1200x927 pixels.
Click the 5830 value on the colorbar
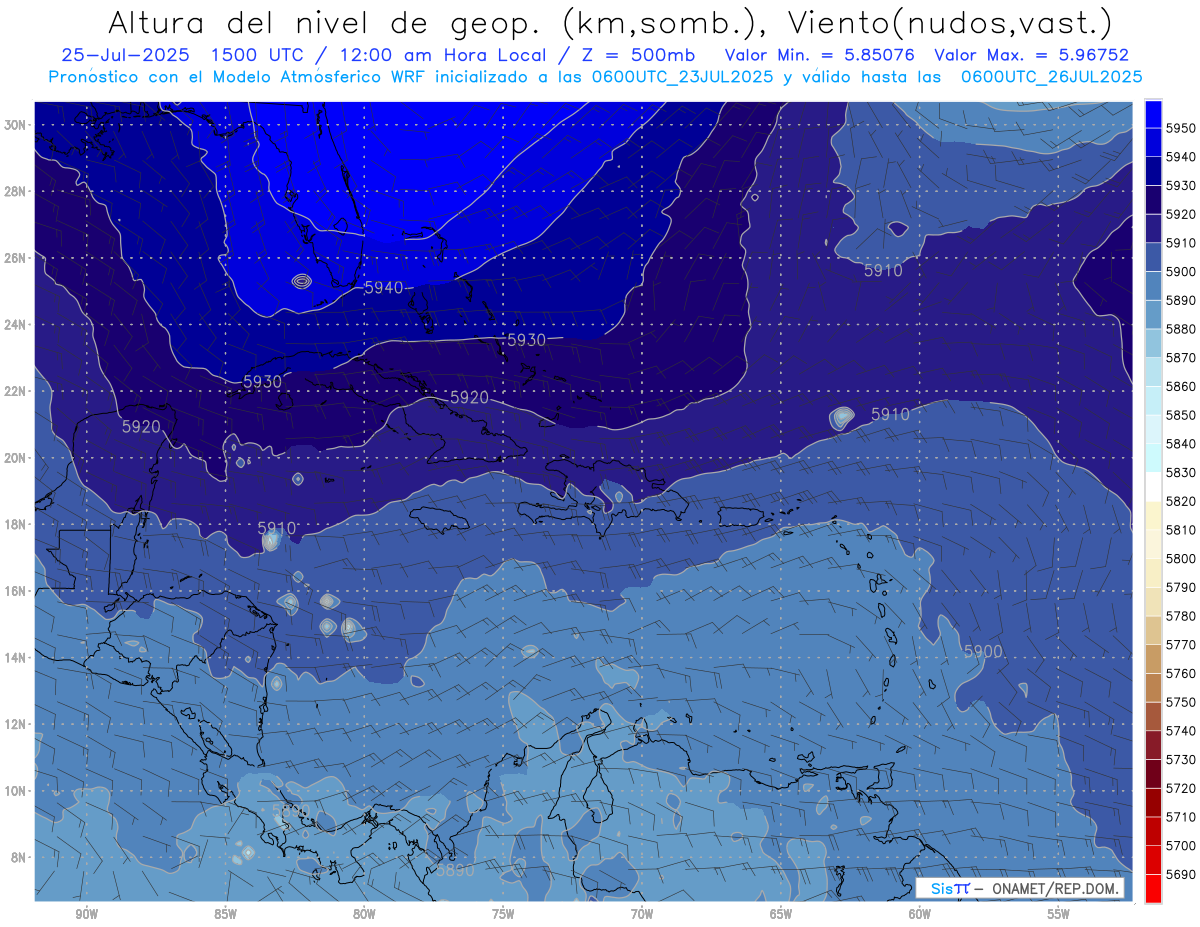click(x=1181, y=472)
